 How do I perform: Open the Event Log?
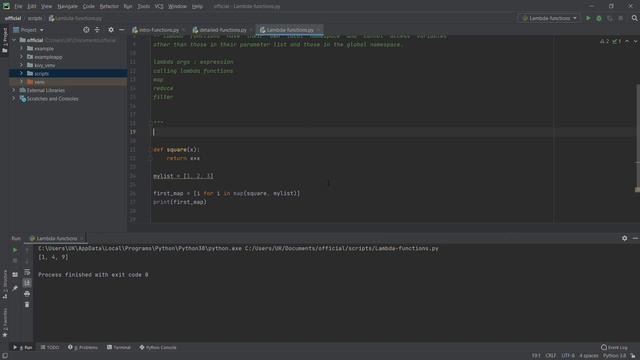(614, 347)
